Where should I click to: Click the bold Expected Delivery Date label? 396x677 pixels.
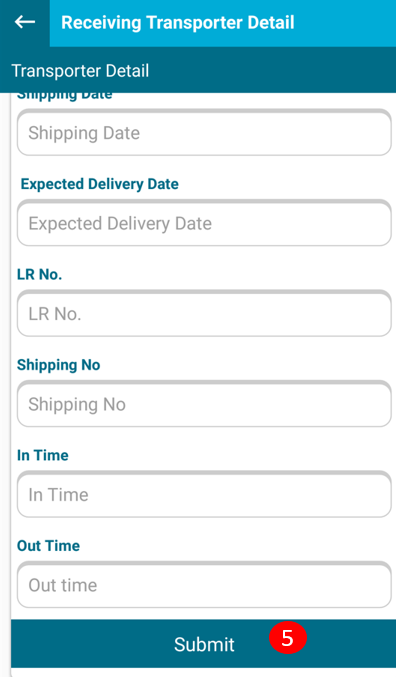100,184
